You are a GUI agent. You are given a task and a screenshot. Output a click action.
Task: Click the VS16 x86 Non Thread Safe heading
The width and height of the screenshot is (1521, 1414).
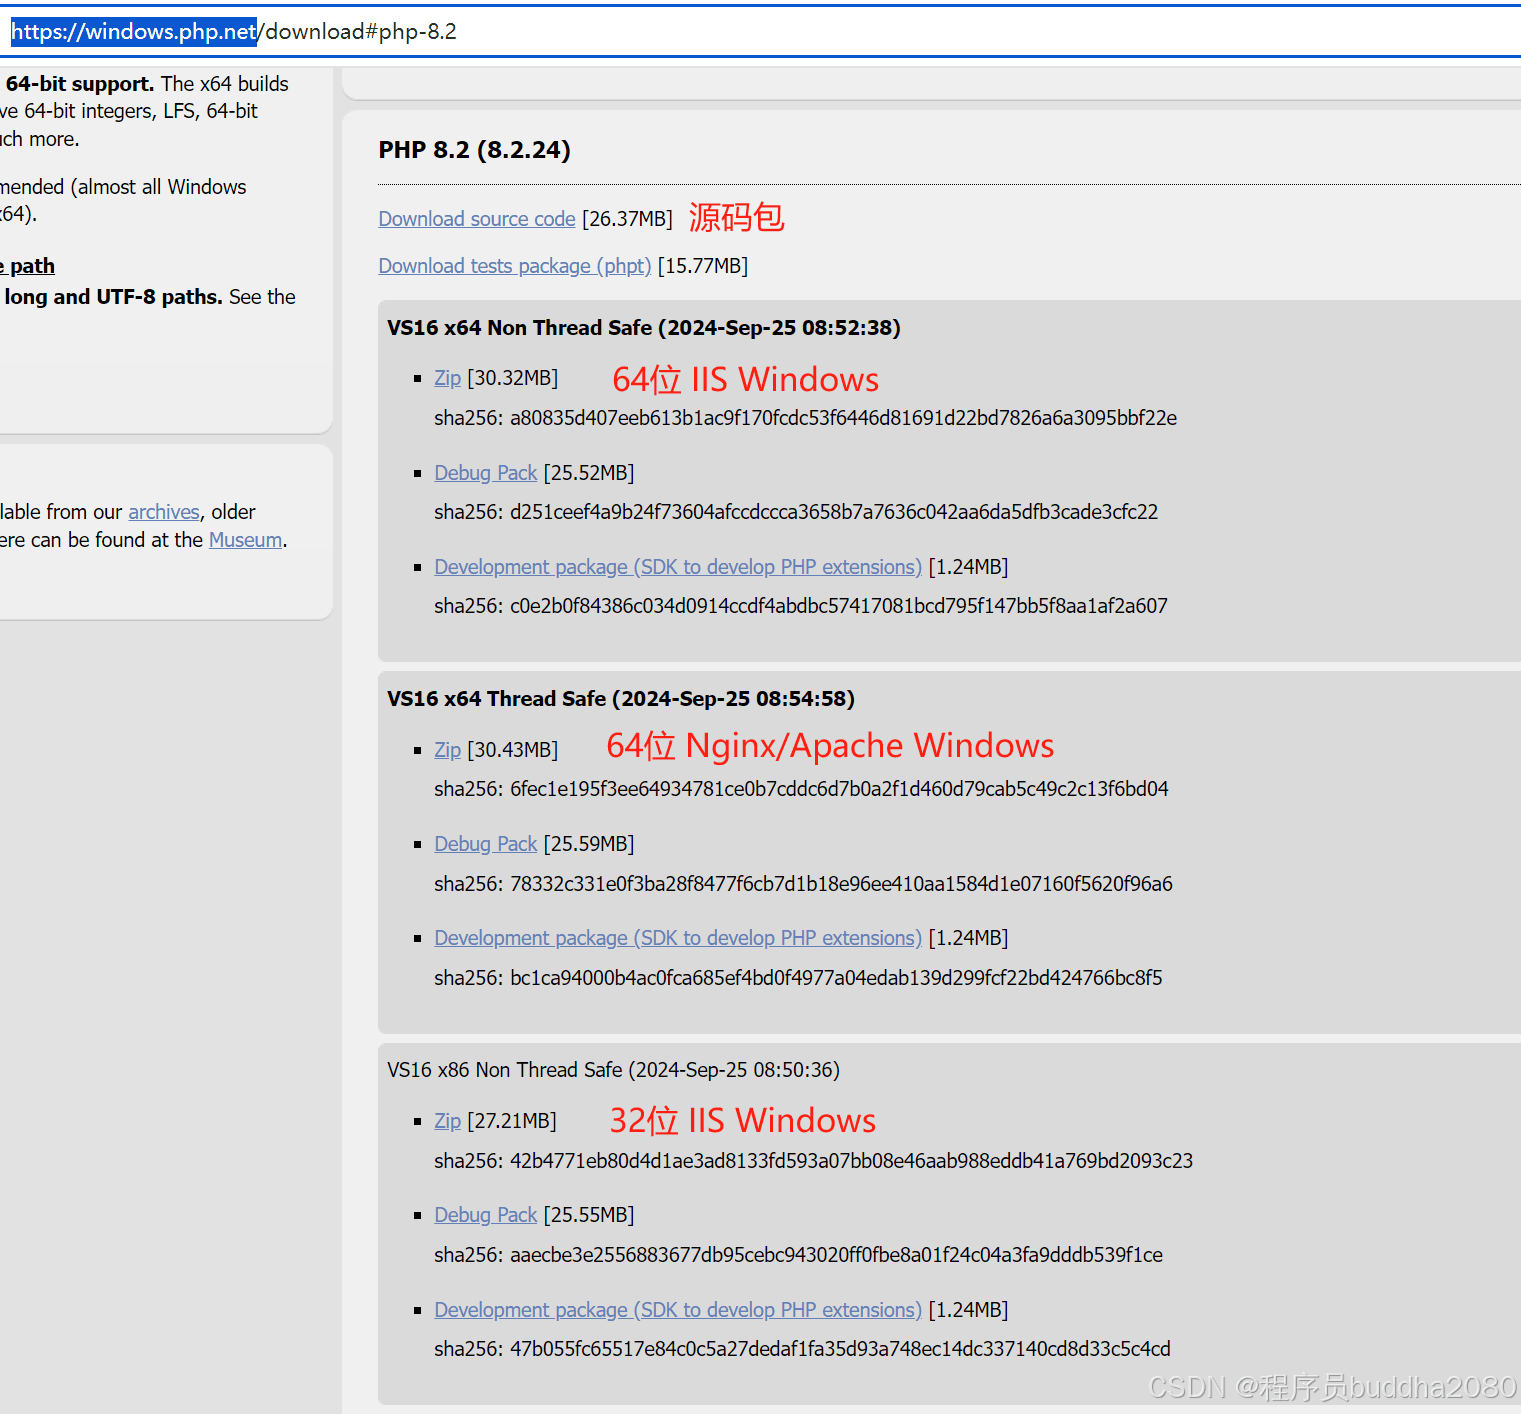[x=613, y=1070]
